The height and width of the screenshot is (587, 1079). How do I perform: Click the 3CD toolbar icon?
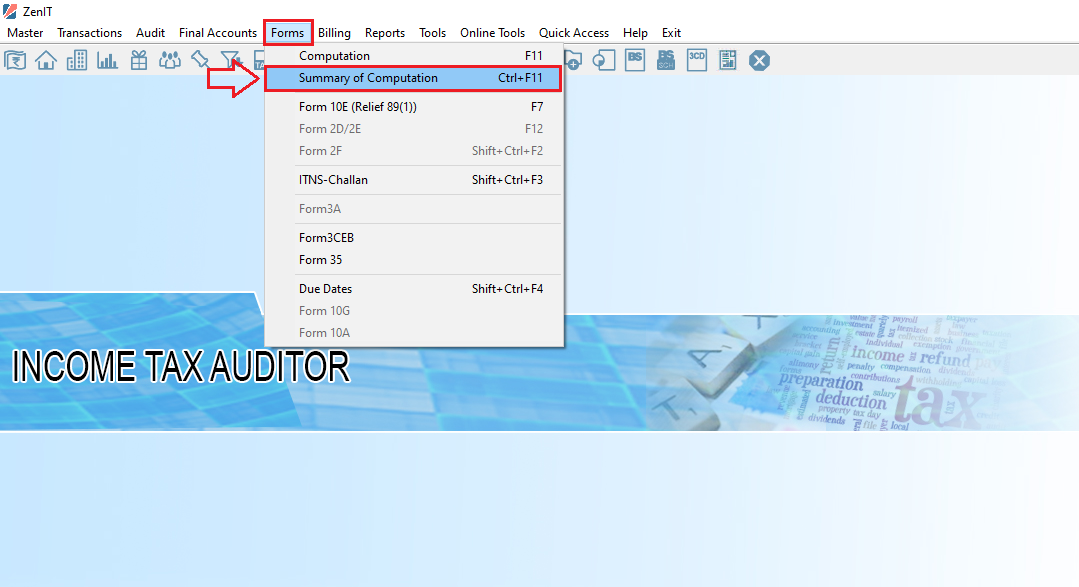pyautogui.click(x=696, y=60)
